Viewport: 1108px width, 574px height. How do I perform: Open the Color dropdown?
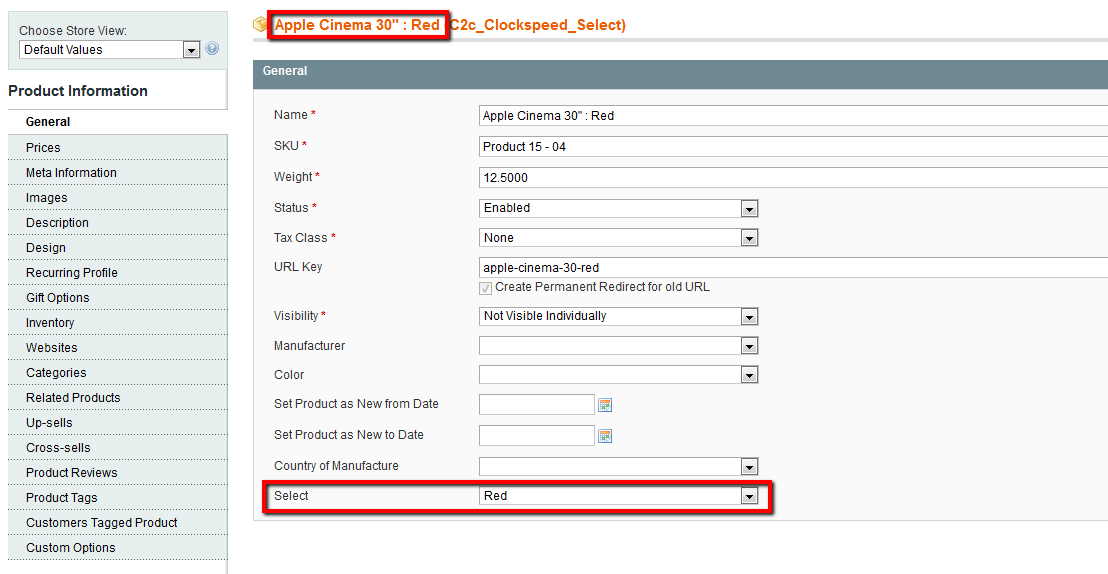point(618,375)
